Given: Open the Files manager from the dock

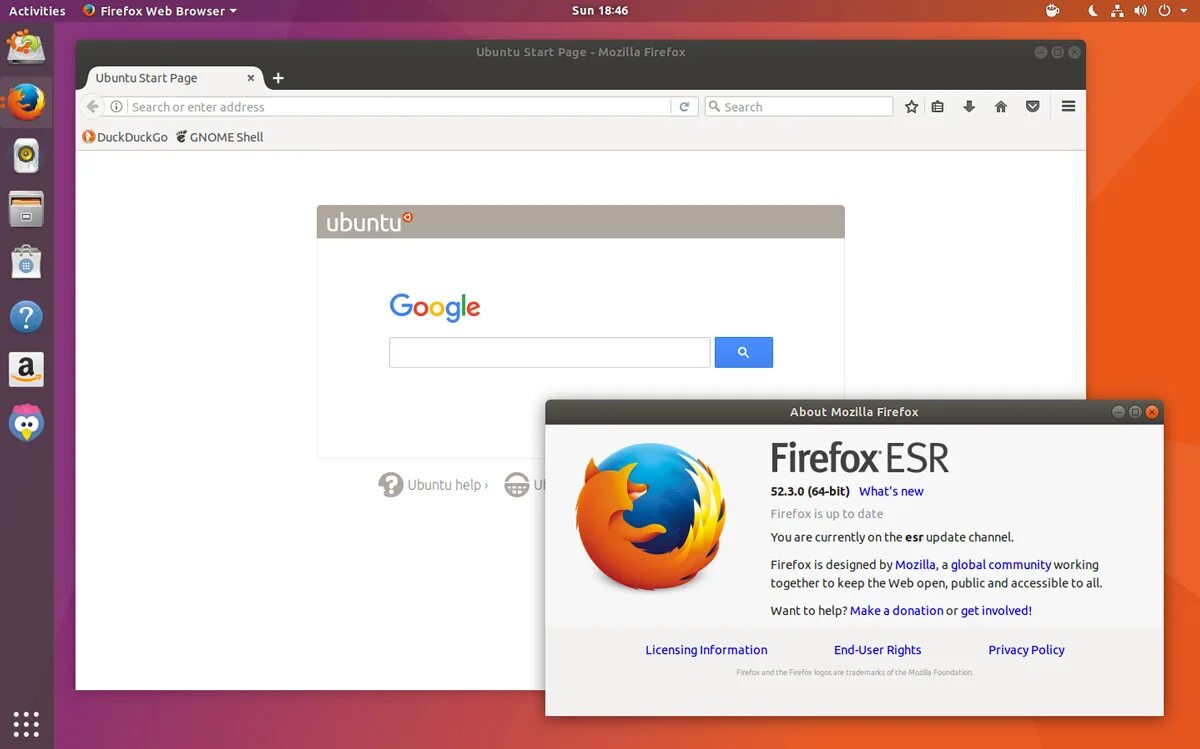Looking at the screenshot, I should tap(26, 209).
